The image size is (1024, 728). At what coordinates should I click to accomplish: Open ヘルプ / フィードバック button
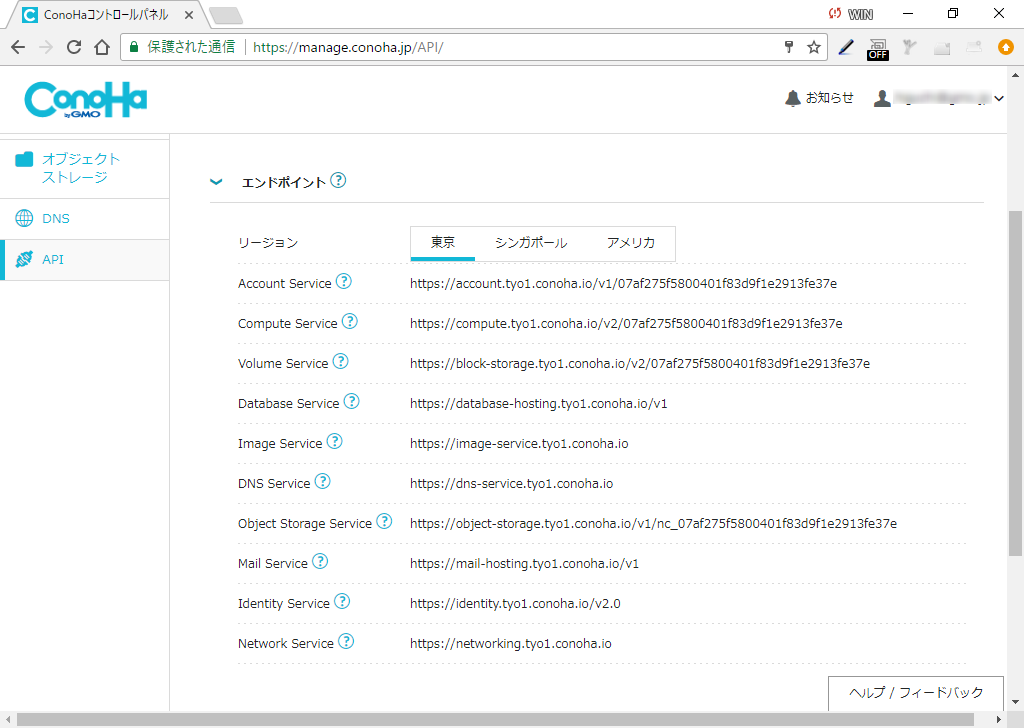916,693
